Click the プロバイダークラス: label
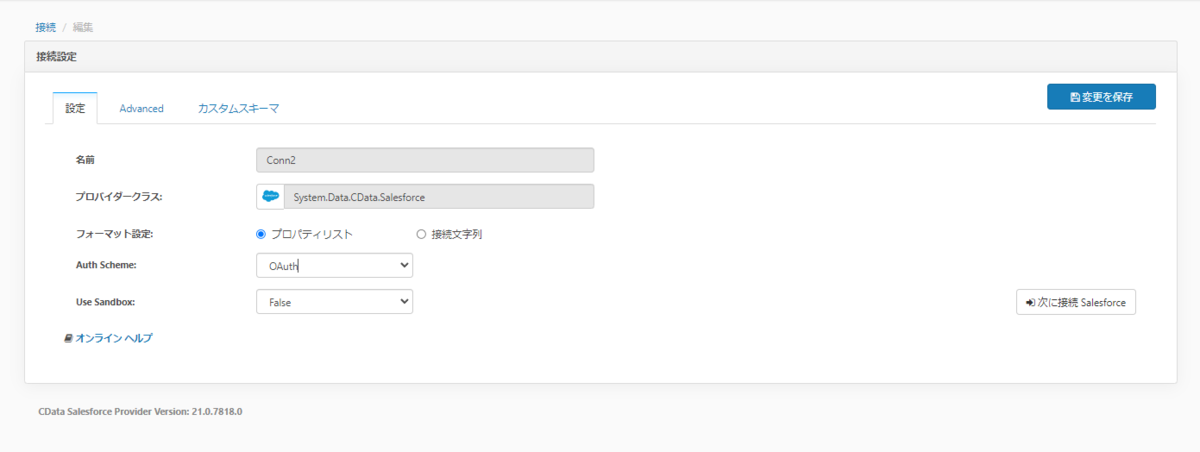This screenshot has height=452, width=1200. click(x=119, y=197)
